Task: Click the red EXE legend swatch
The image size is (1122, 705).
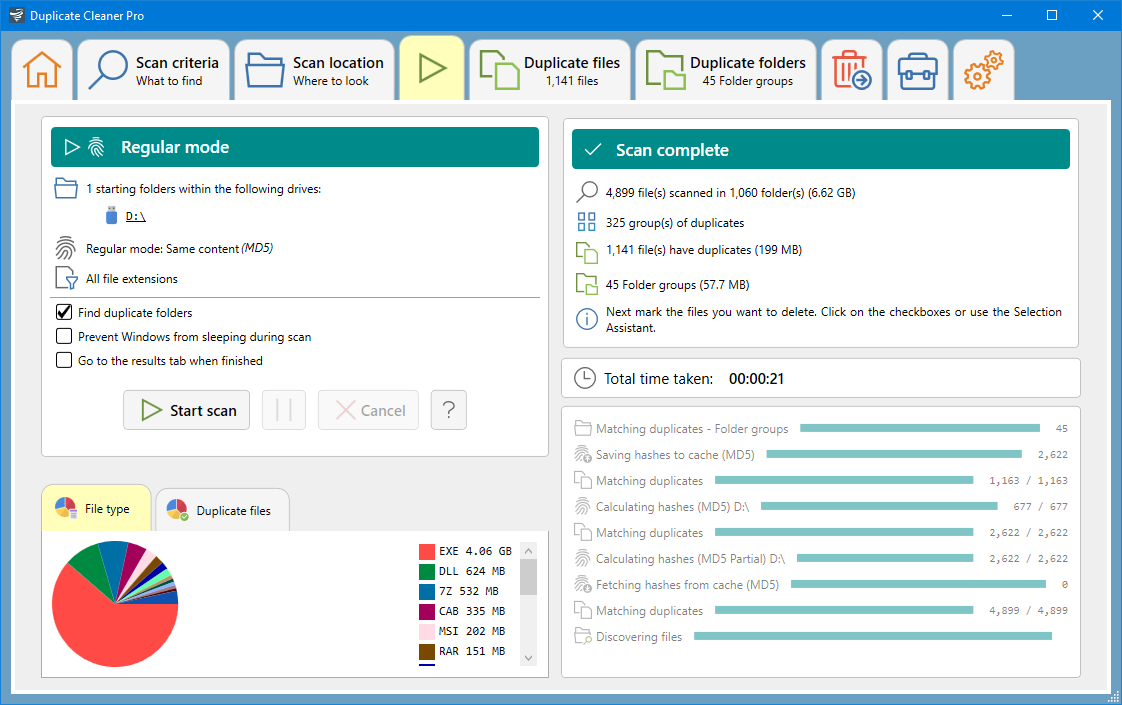Action: pos(427,551)
